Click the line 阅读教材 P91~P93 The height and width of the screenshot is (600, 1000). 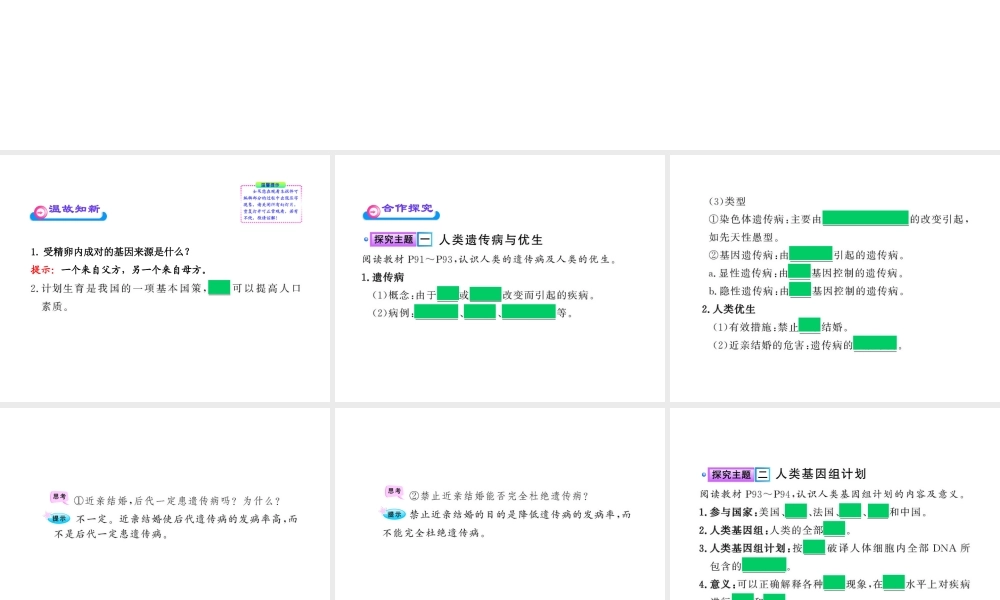(x=489, y=260)
